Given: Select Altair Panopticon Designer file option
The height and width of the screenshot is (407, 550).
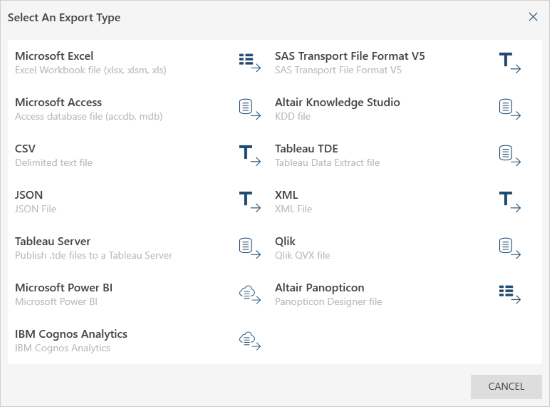Looking at the screenshot, I should (x=398, y=294).
